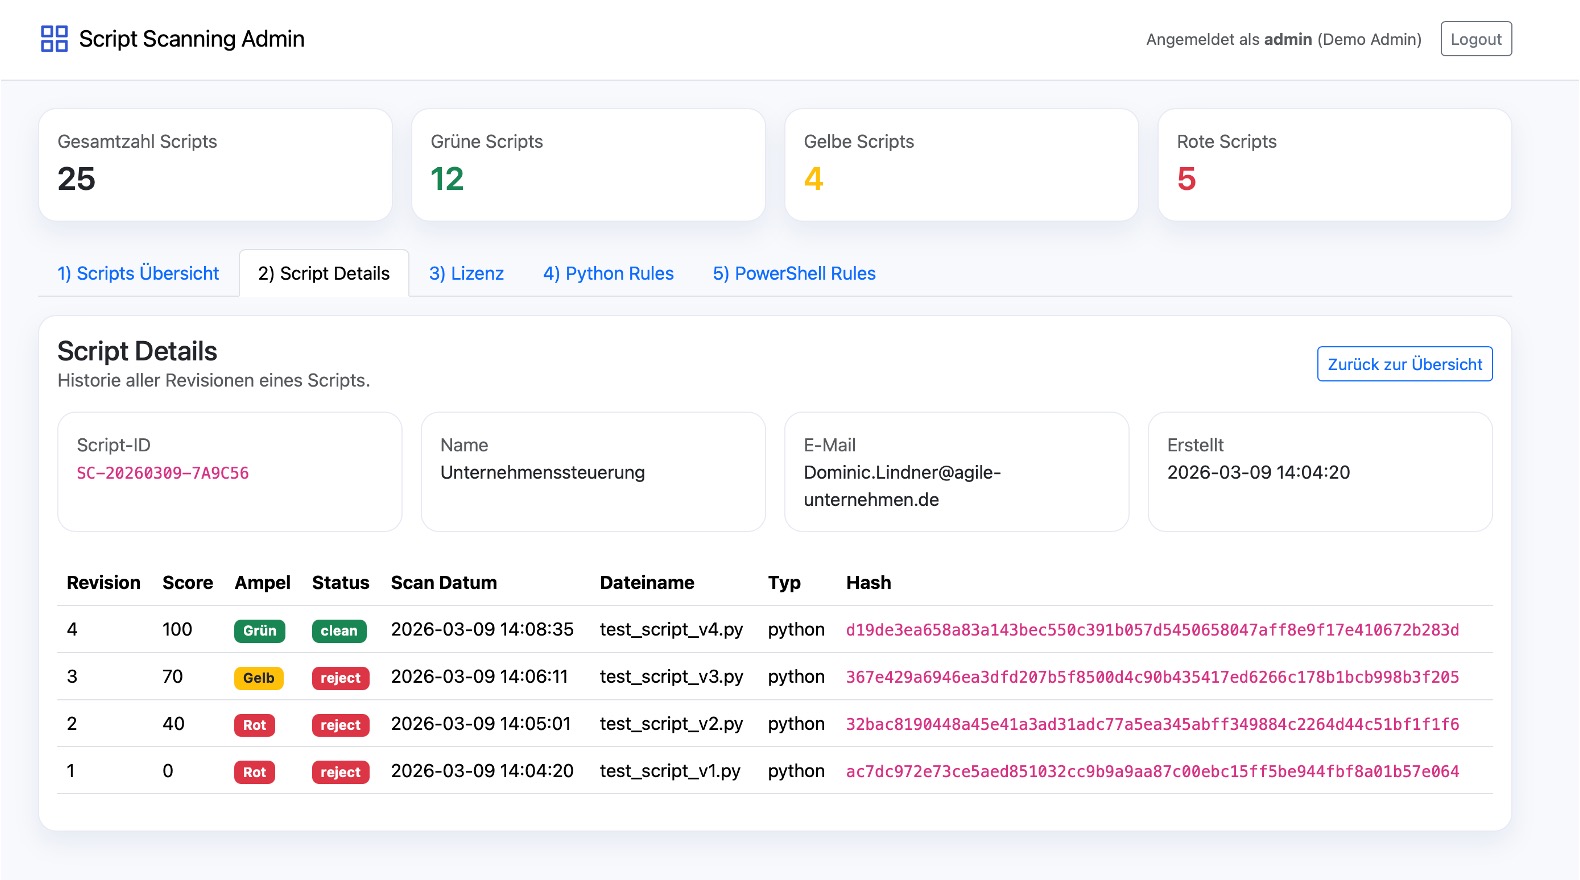
Task: Click the score 100 in revision 4
Action: click(177, 629)
